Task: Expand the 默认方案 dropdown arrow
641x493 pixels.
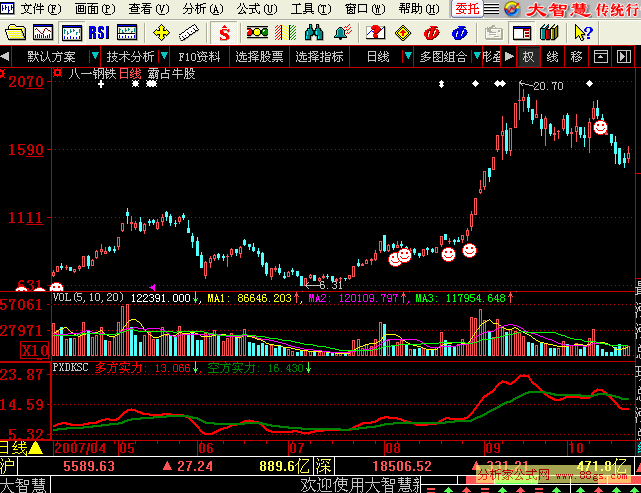Action: tap(95, 55)
